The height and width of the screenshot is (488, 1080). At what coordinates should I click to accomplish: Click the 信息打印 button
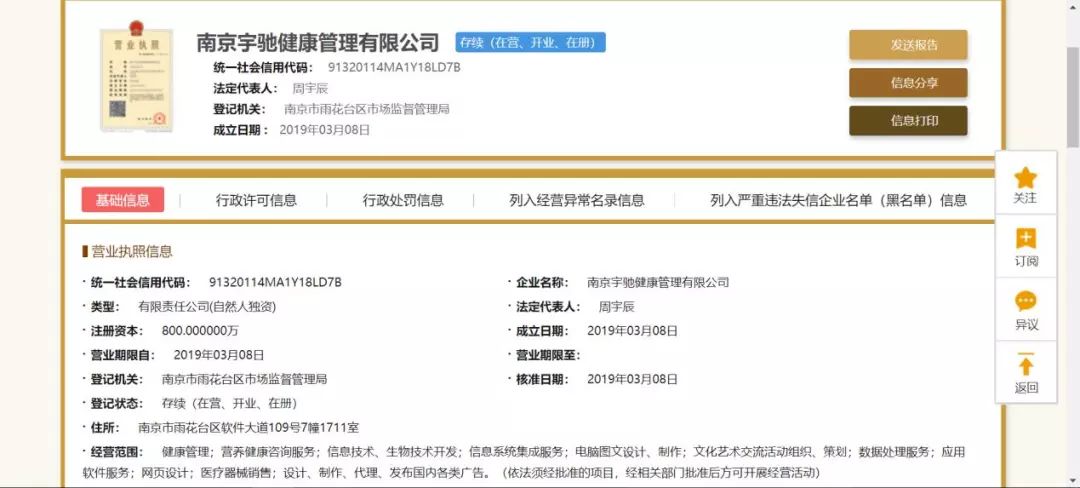(908, 120)
